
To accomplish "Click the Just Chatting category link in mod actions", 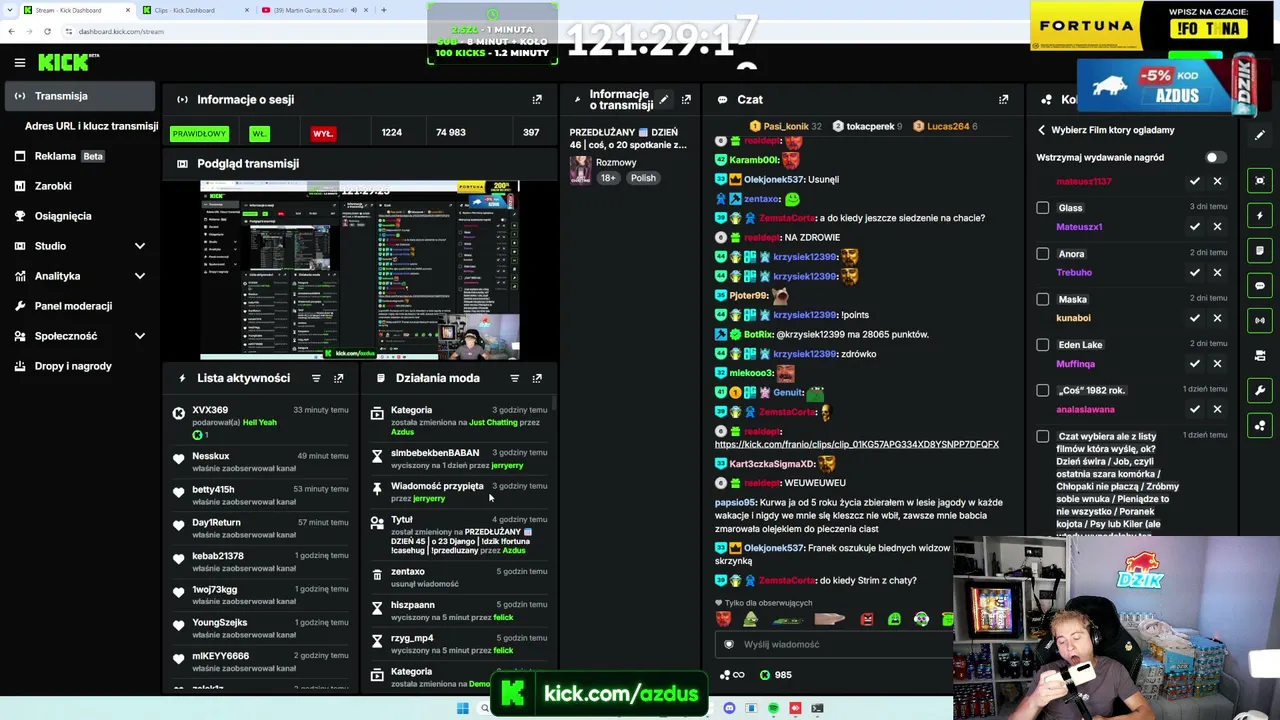I will pos(493,422).
